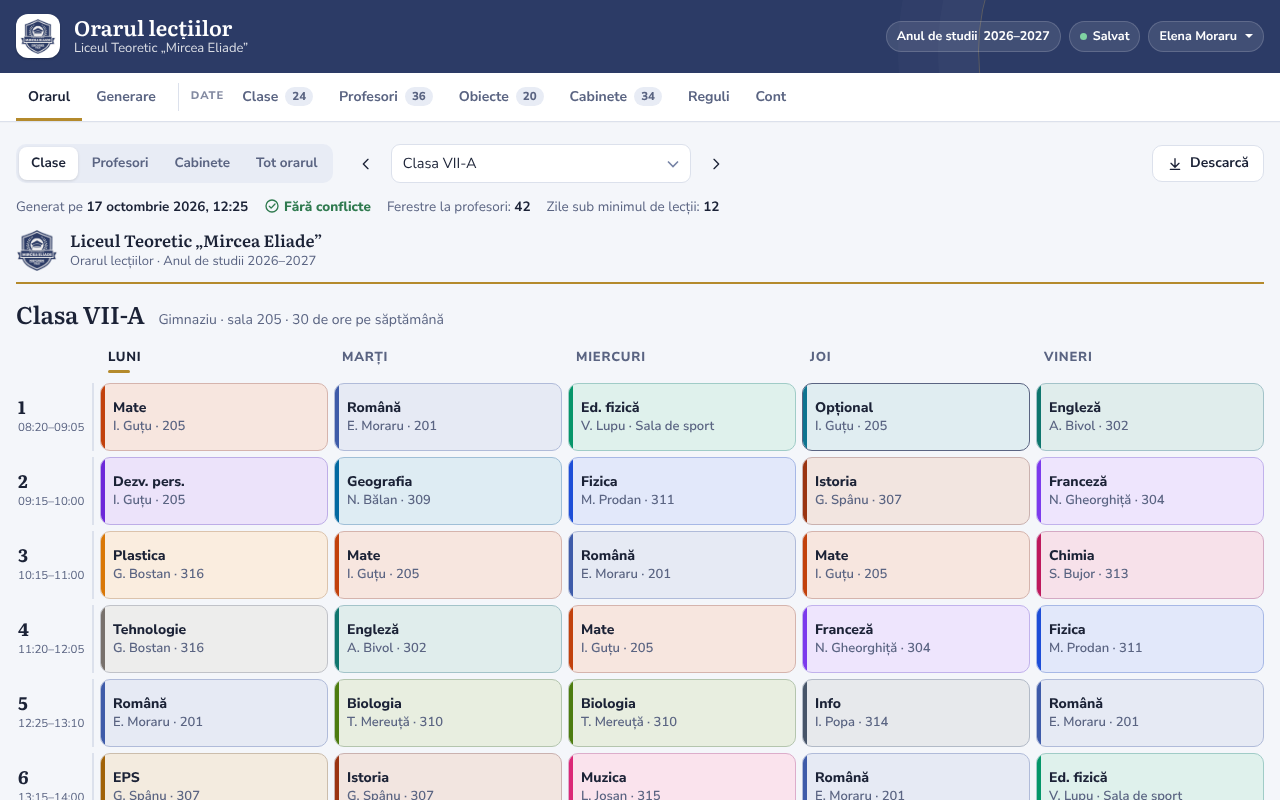Click the green Fără conflicte check icon
The height and width of the screenshot is (800, 1280).
272,207
